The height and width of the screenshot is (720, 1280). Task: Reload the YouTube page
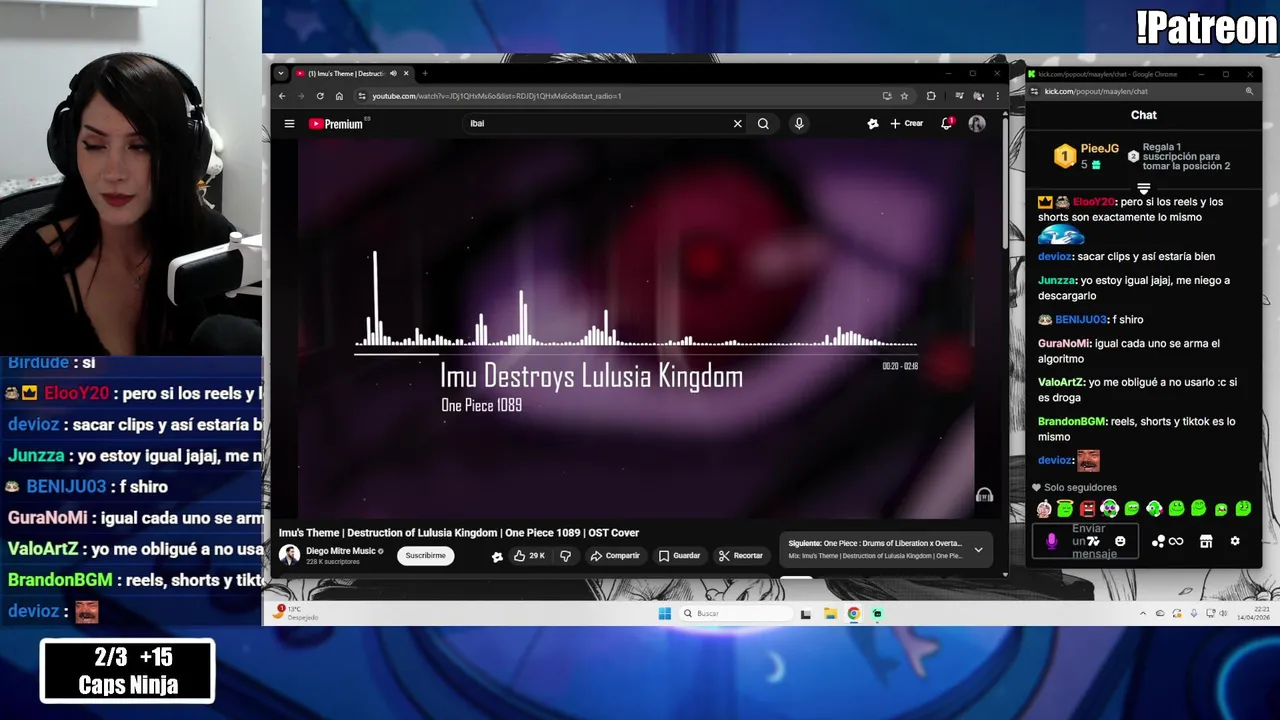[x=320, y=96]
